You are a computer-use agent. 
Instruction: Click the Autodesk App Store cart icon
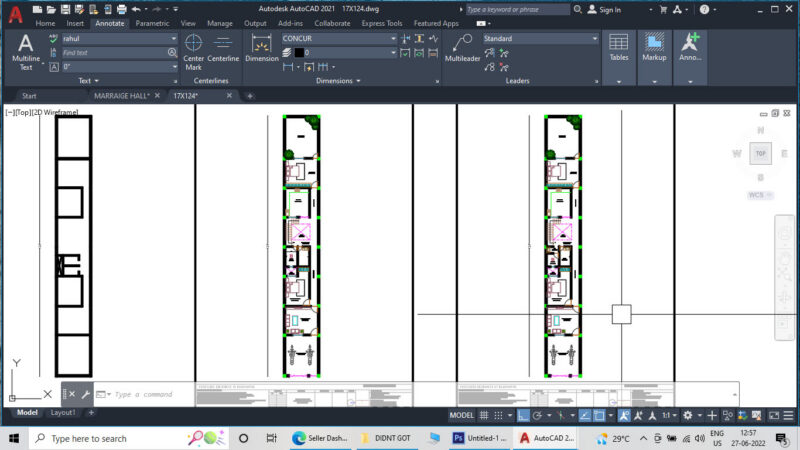click(663, 9)
